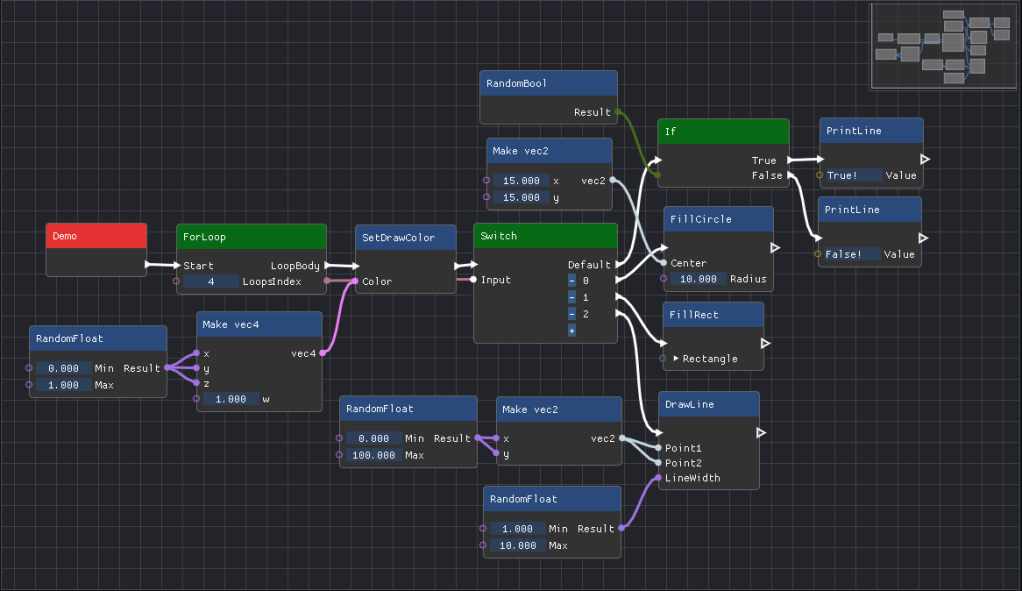
Task: Click the Switch case 2 output pin
Action: [618, 314]
